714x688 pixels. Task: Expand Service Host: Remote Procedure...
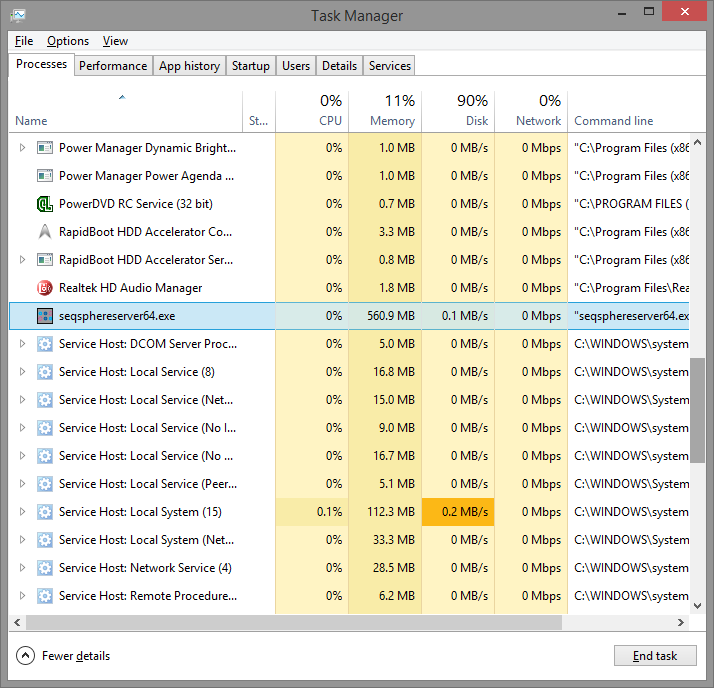pyautogui.click(x=22, y=596)
